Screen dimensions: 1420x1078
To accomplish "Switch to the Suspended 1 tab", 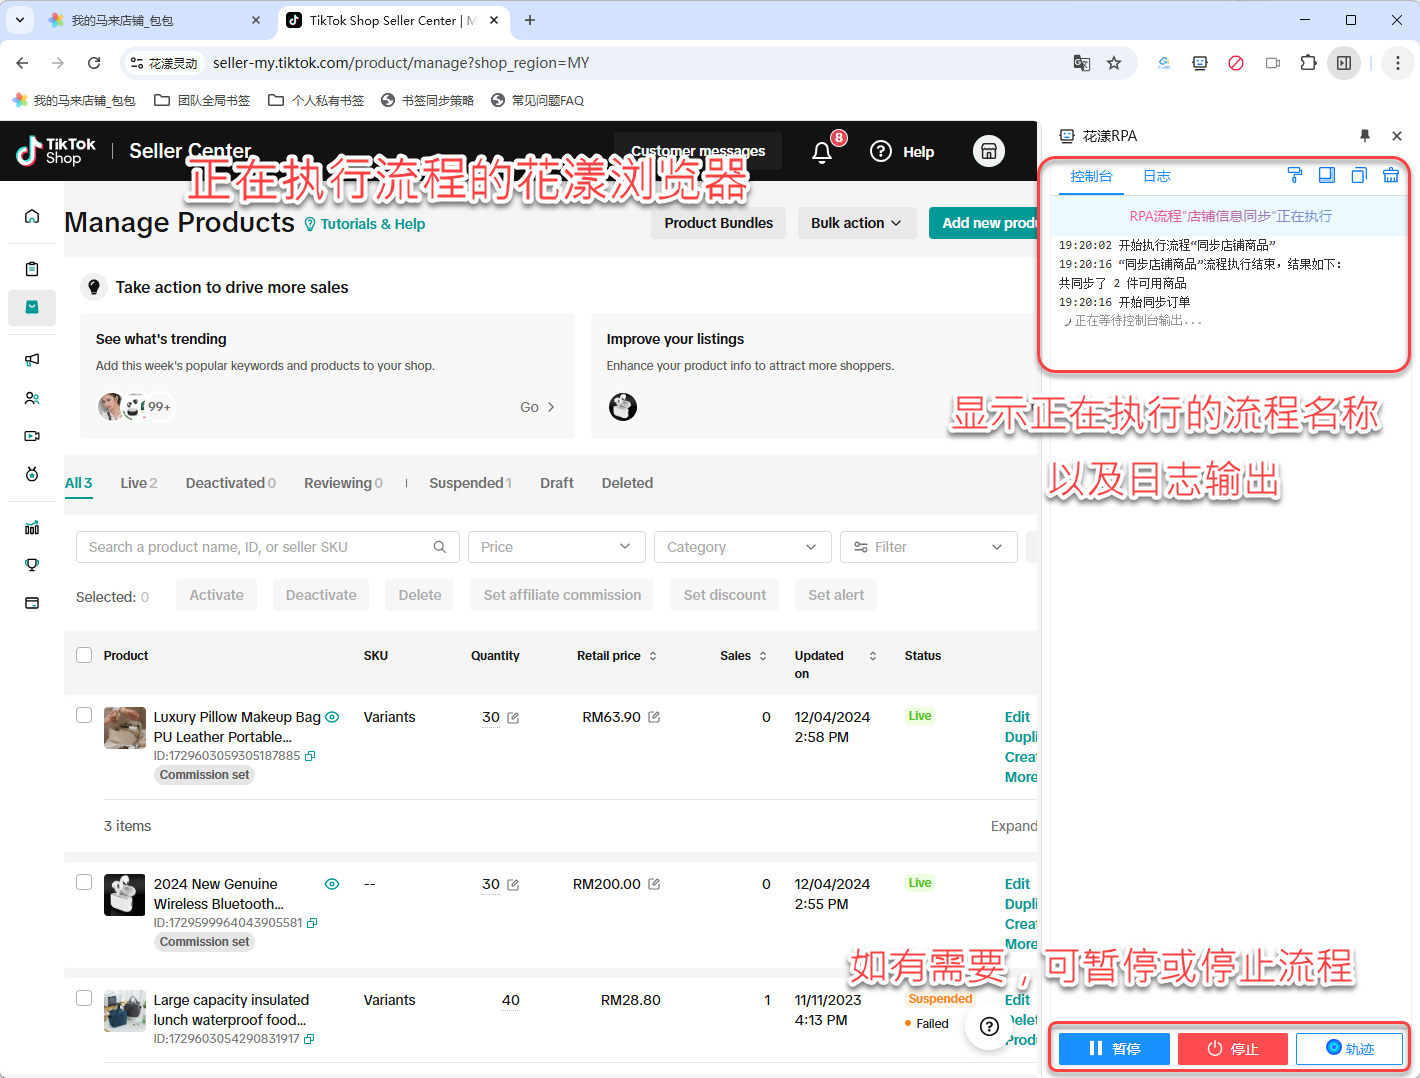I will (x=470, y=483).
